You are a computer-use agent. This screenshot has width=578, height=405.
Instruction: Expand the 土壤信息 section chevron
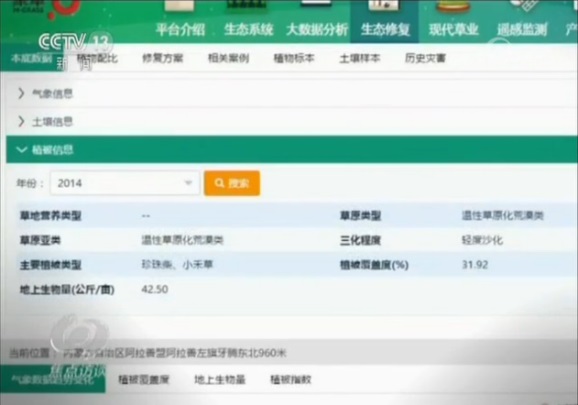21,121
